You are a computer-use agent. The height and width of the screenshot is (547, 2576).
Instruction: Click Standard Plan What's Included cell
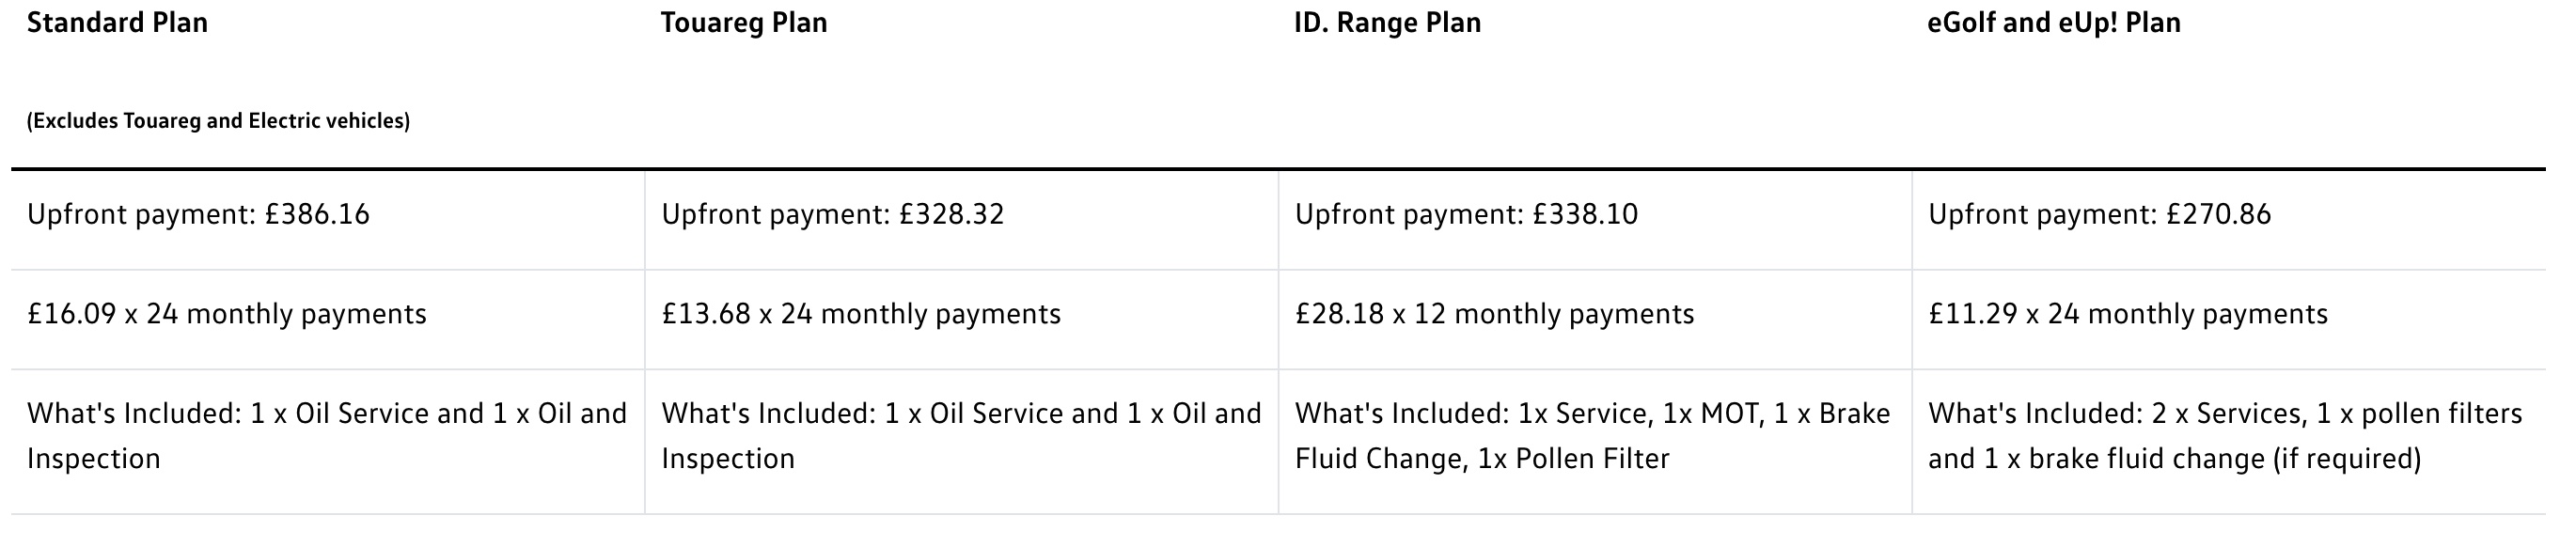328,442
